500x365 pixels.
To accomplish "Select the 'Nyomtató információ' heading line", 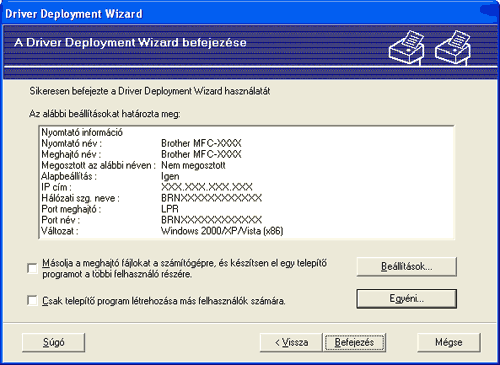I will pos(82,132).
